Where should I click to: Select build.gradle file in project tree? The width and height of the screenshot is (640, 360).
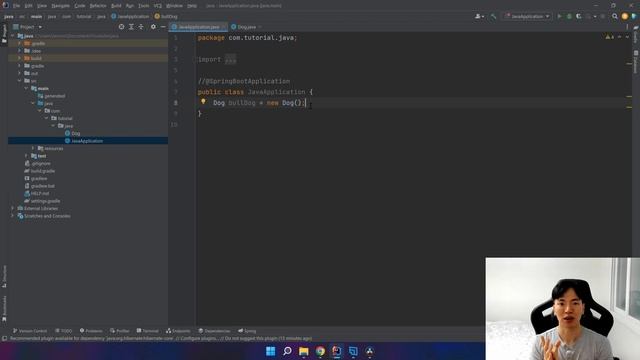click(40, 171)
